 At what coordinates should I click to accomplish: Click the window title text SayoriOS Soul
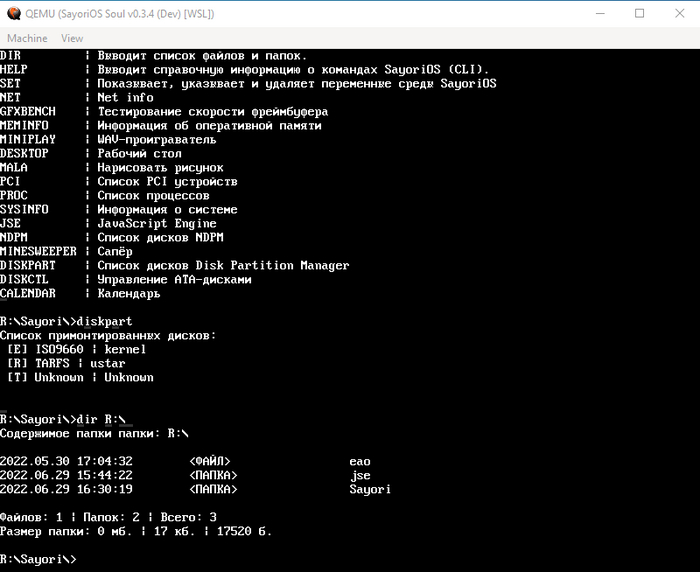click(92, 14)
